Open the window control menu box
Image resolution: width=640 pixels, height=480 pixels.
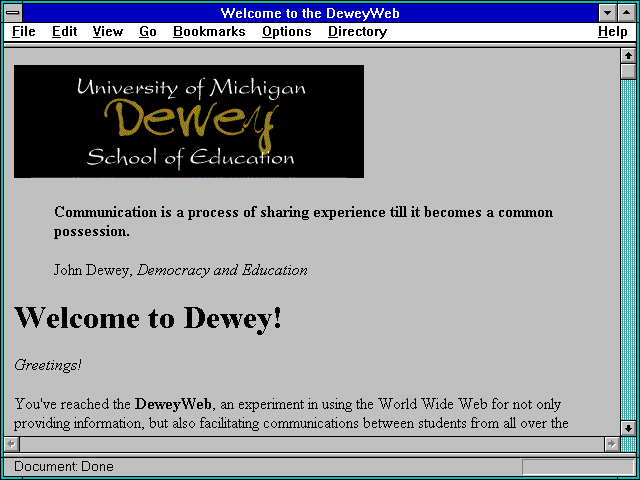[x=13, y=13]
